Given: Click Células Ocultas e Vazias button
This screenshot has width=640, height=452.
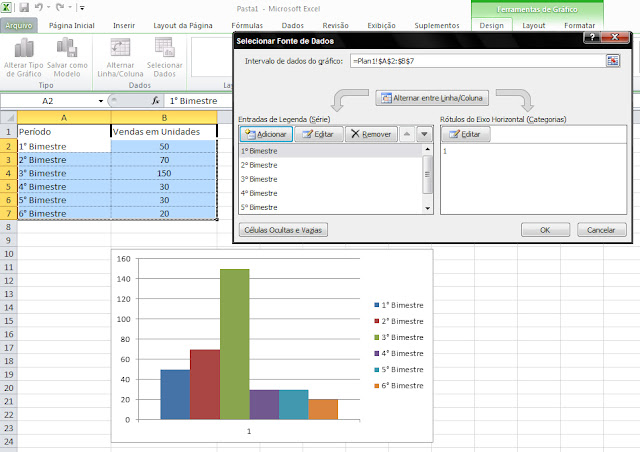Looking at the screenshot, I should coord(283,230).
